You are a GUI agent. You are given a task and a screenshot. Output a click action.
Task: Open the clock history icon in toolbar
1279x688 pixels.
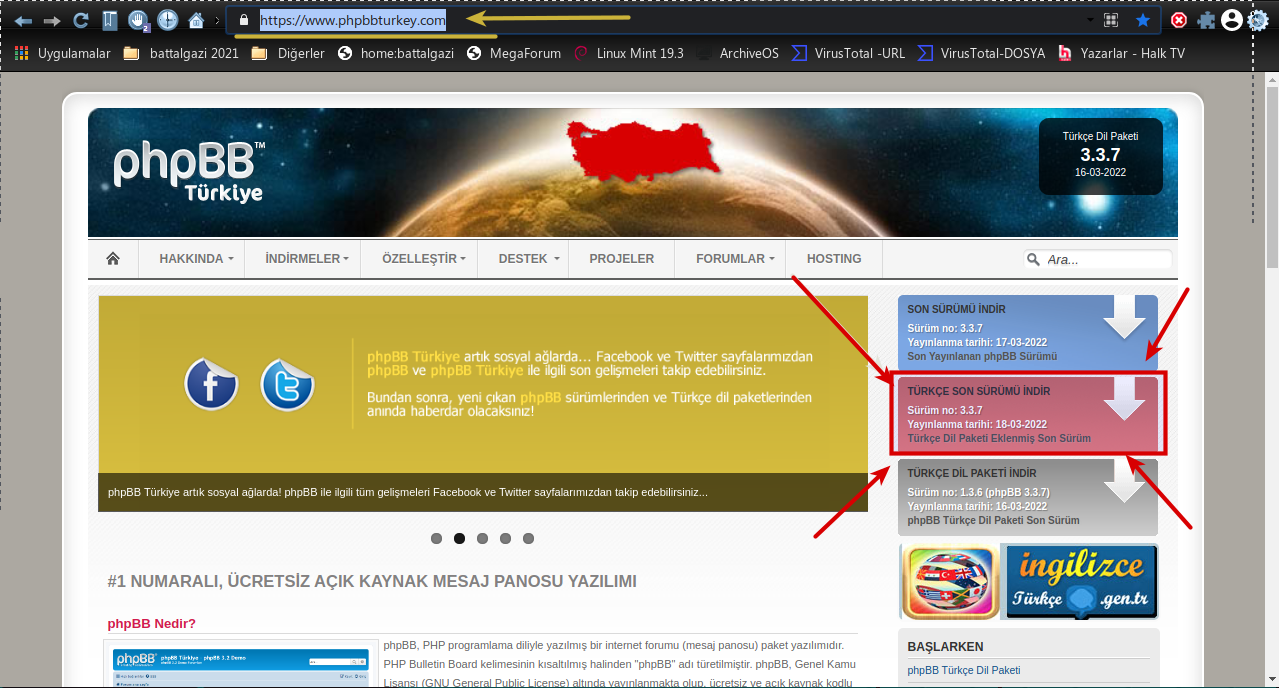pos(167,20)
